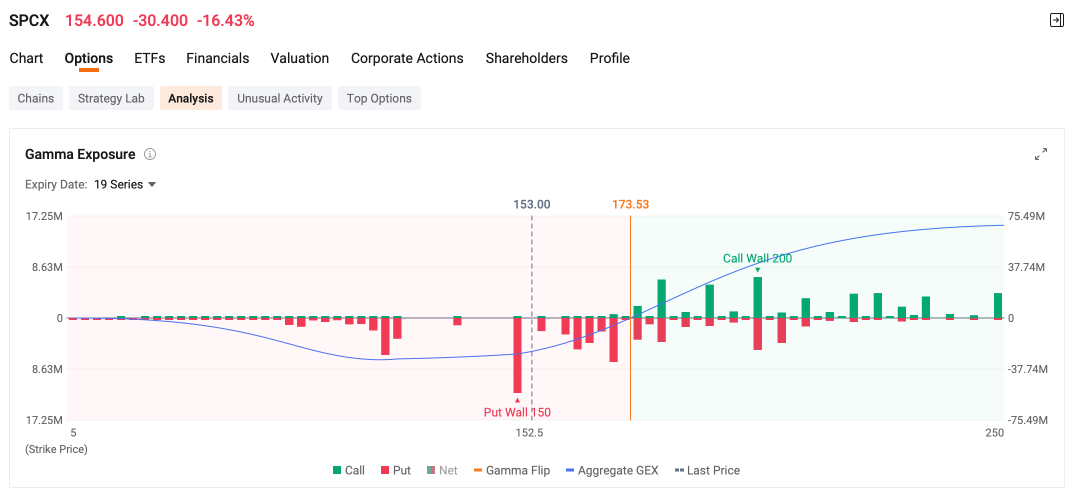Enable the Net series in the legend
This screenshot has height=490, width=1078.
(x=442, y=471)
